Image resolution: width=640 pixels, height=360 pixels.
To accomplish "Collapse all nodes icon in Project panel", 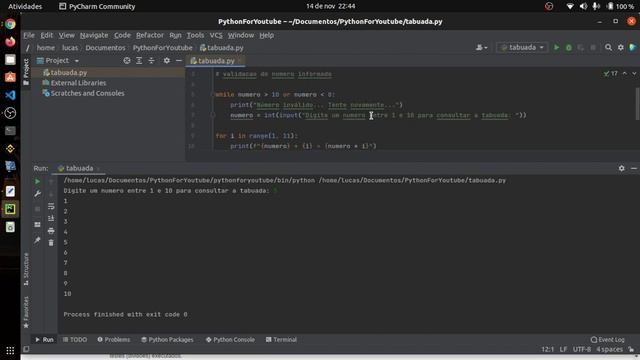I will (x=151, y=61).
